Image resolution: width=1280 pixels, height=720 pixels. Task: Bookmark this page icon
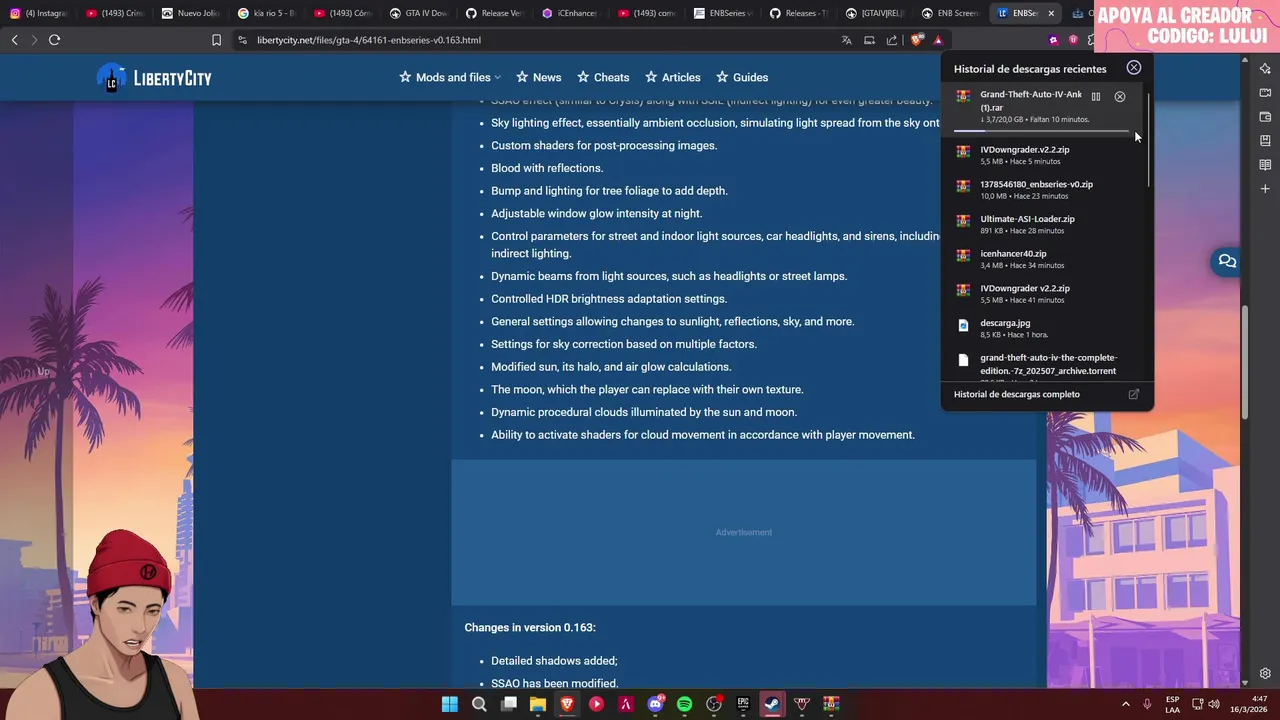tap(216, 40)
